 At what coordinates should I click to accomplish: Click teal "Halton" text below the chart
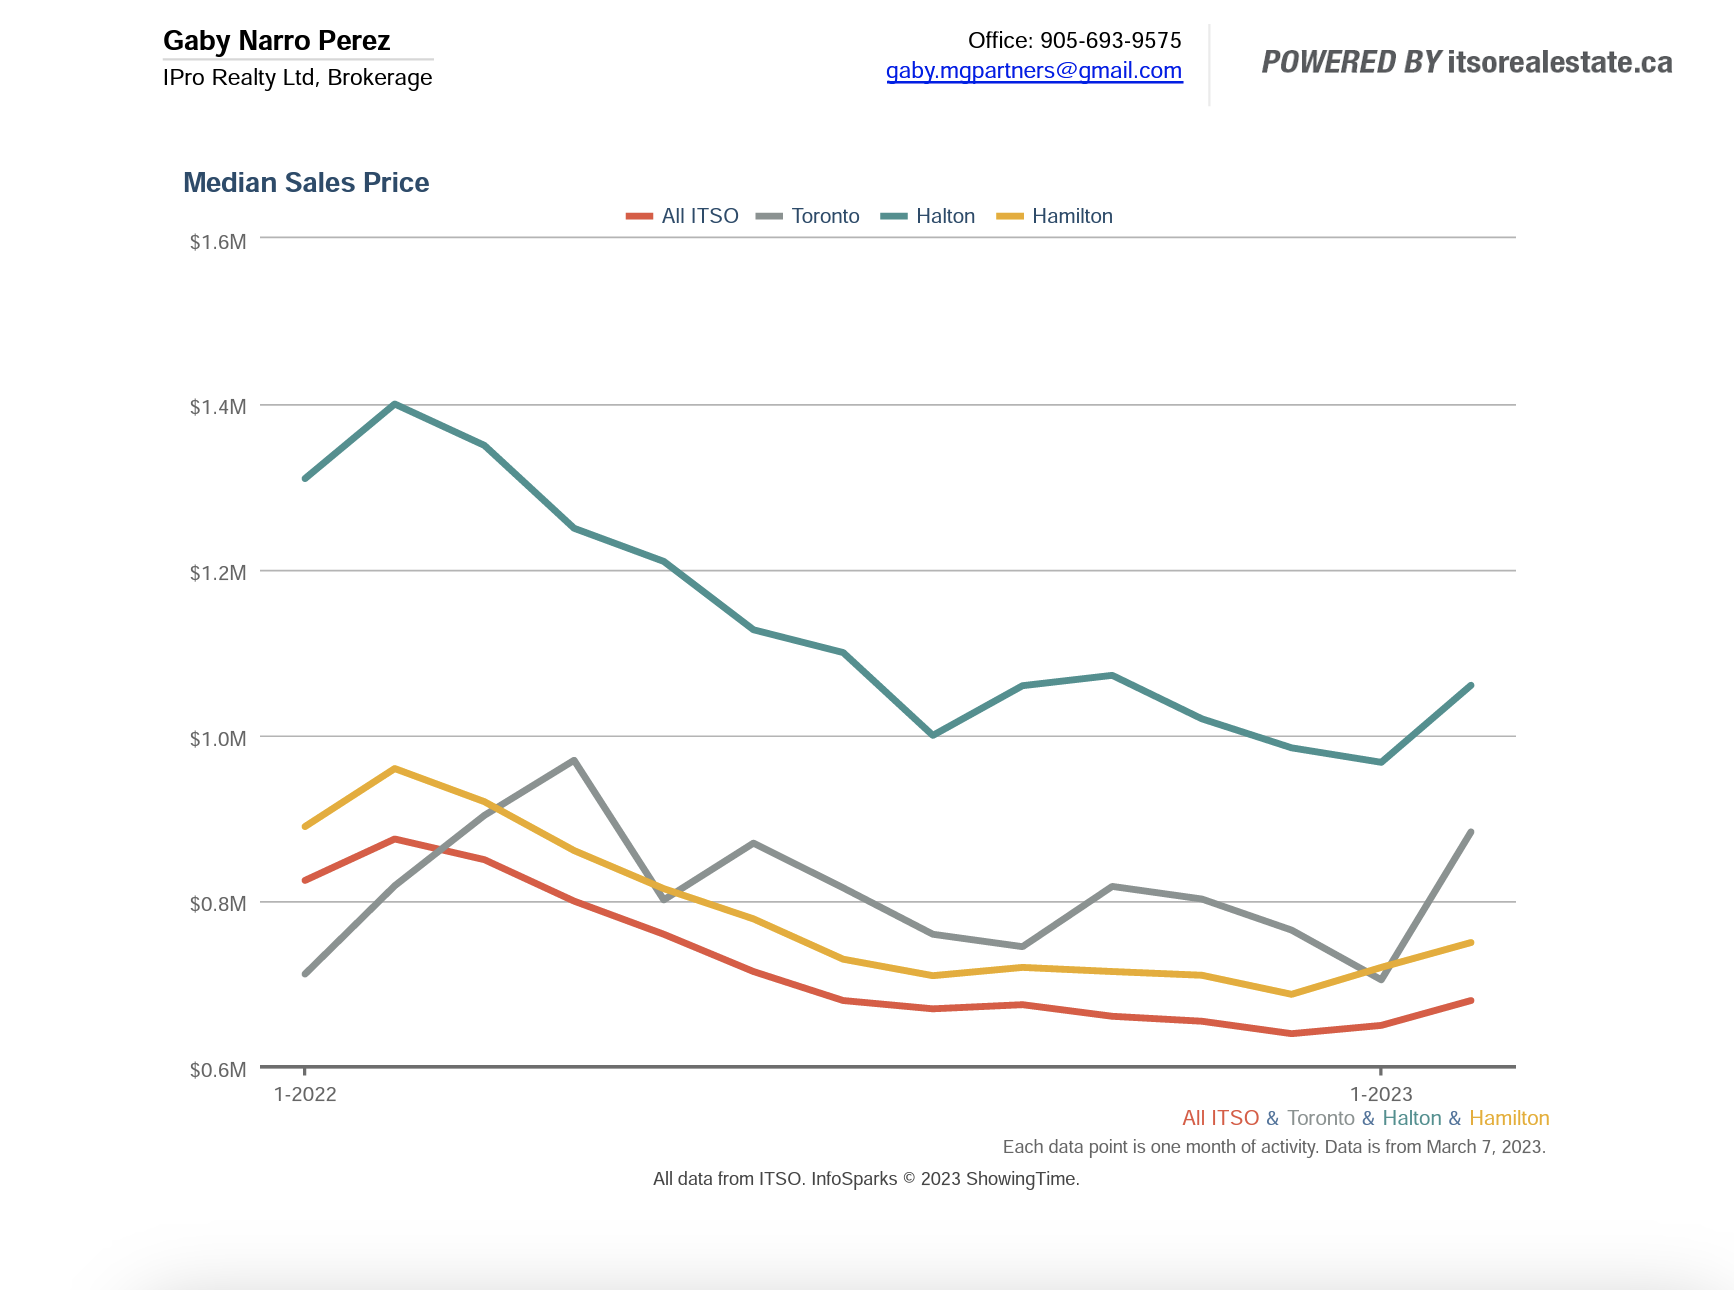click(x=1411, y=1118)
